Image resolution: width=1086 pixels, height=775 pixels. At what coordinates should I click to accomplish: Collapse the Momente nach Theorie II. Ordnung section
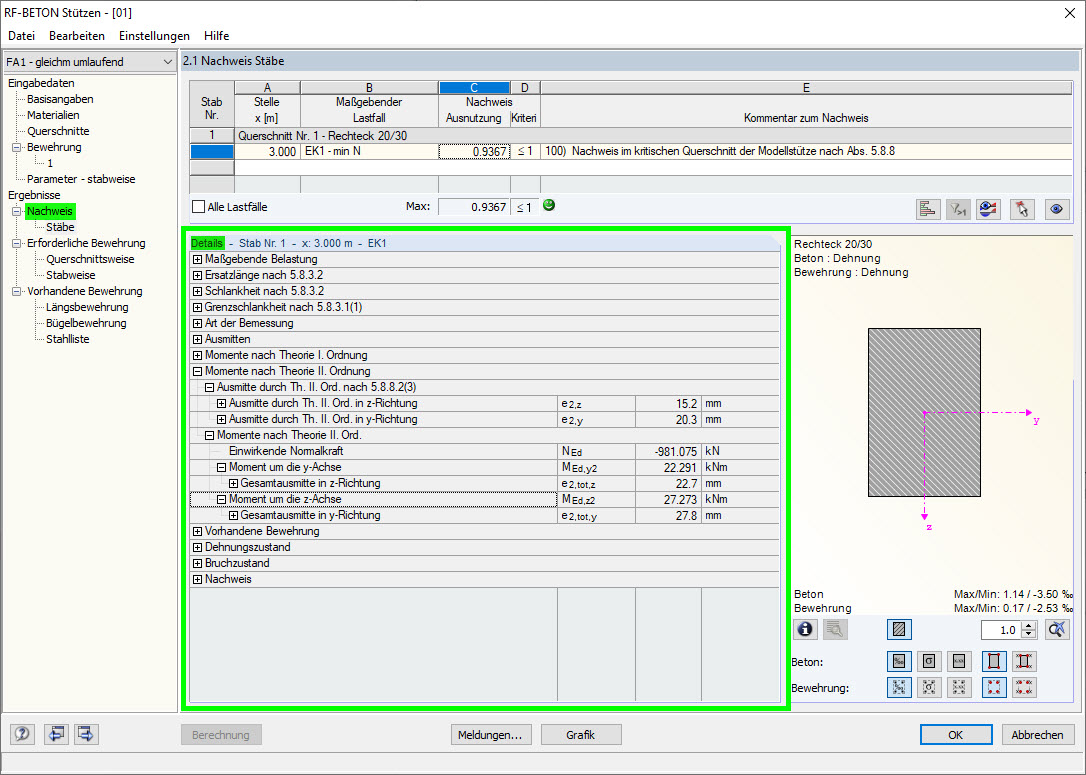[x=195, y=370]
